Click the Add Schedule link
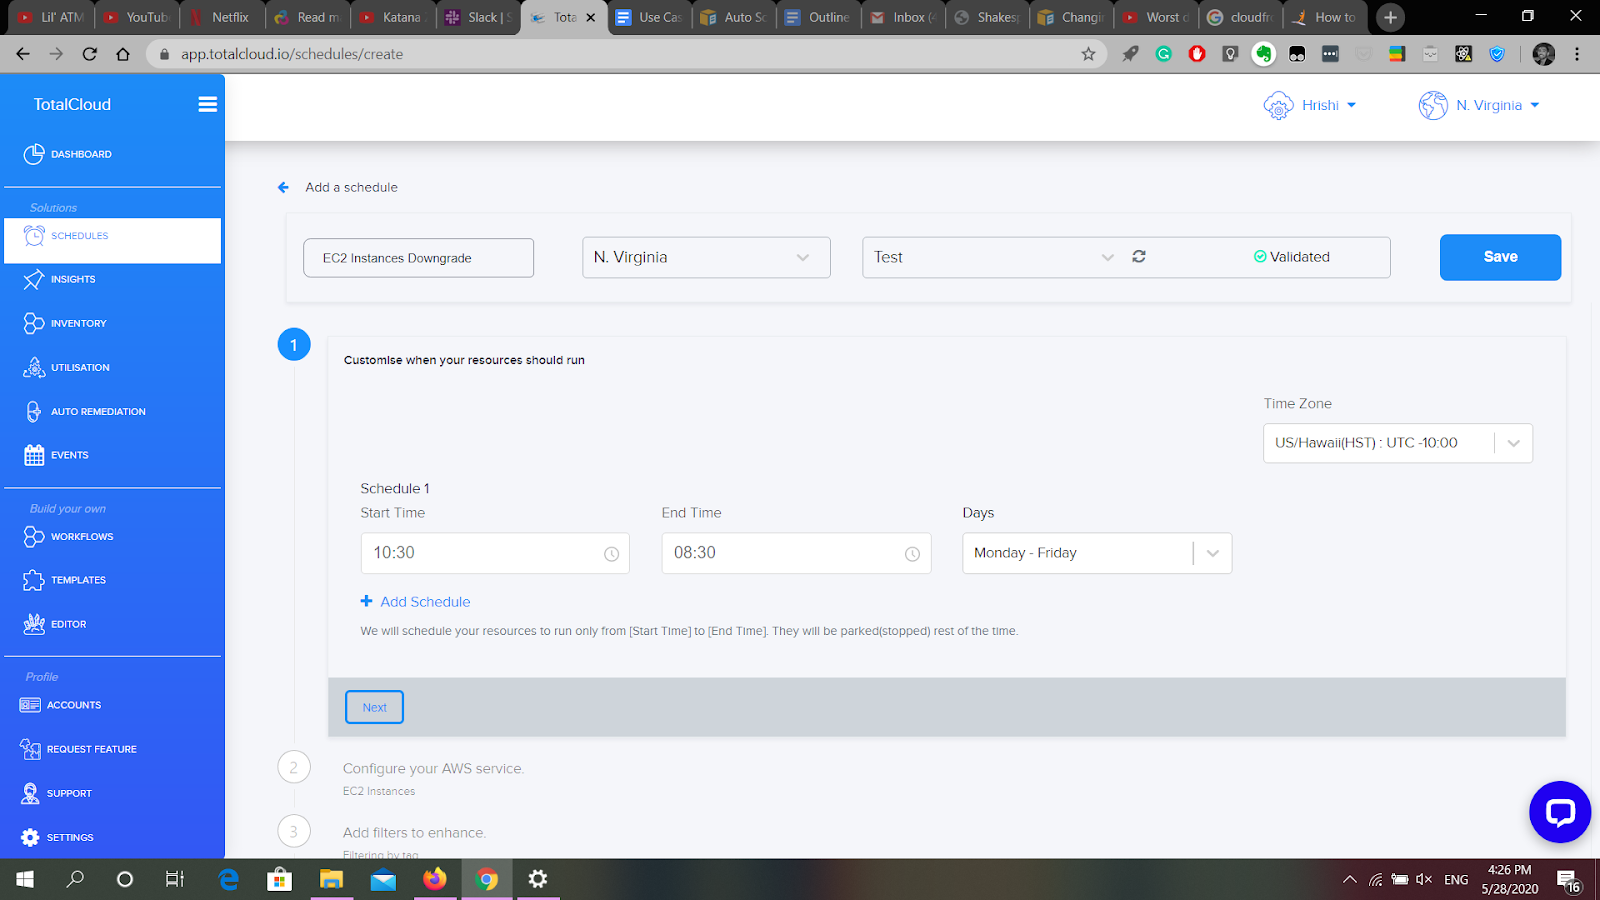The width and height of the screenshot is (1600, 900). click(415, 602)
